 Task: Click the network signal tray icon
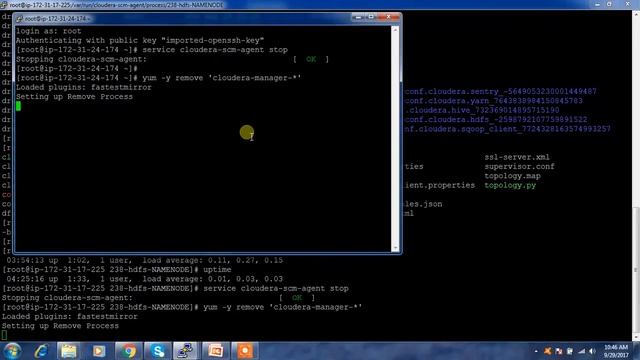[581, 351]
